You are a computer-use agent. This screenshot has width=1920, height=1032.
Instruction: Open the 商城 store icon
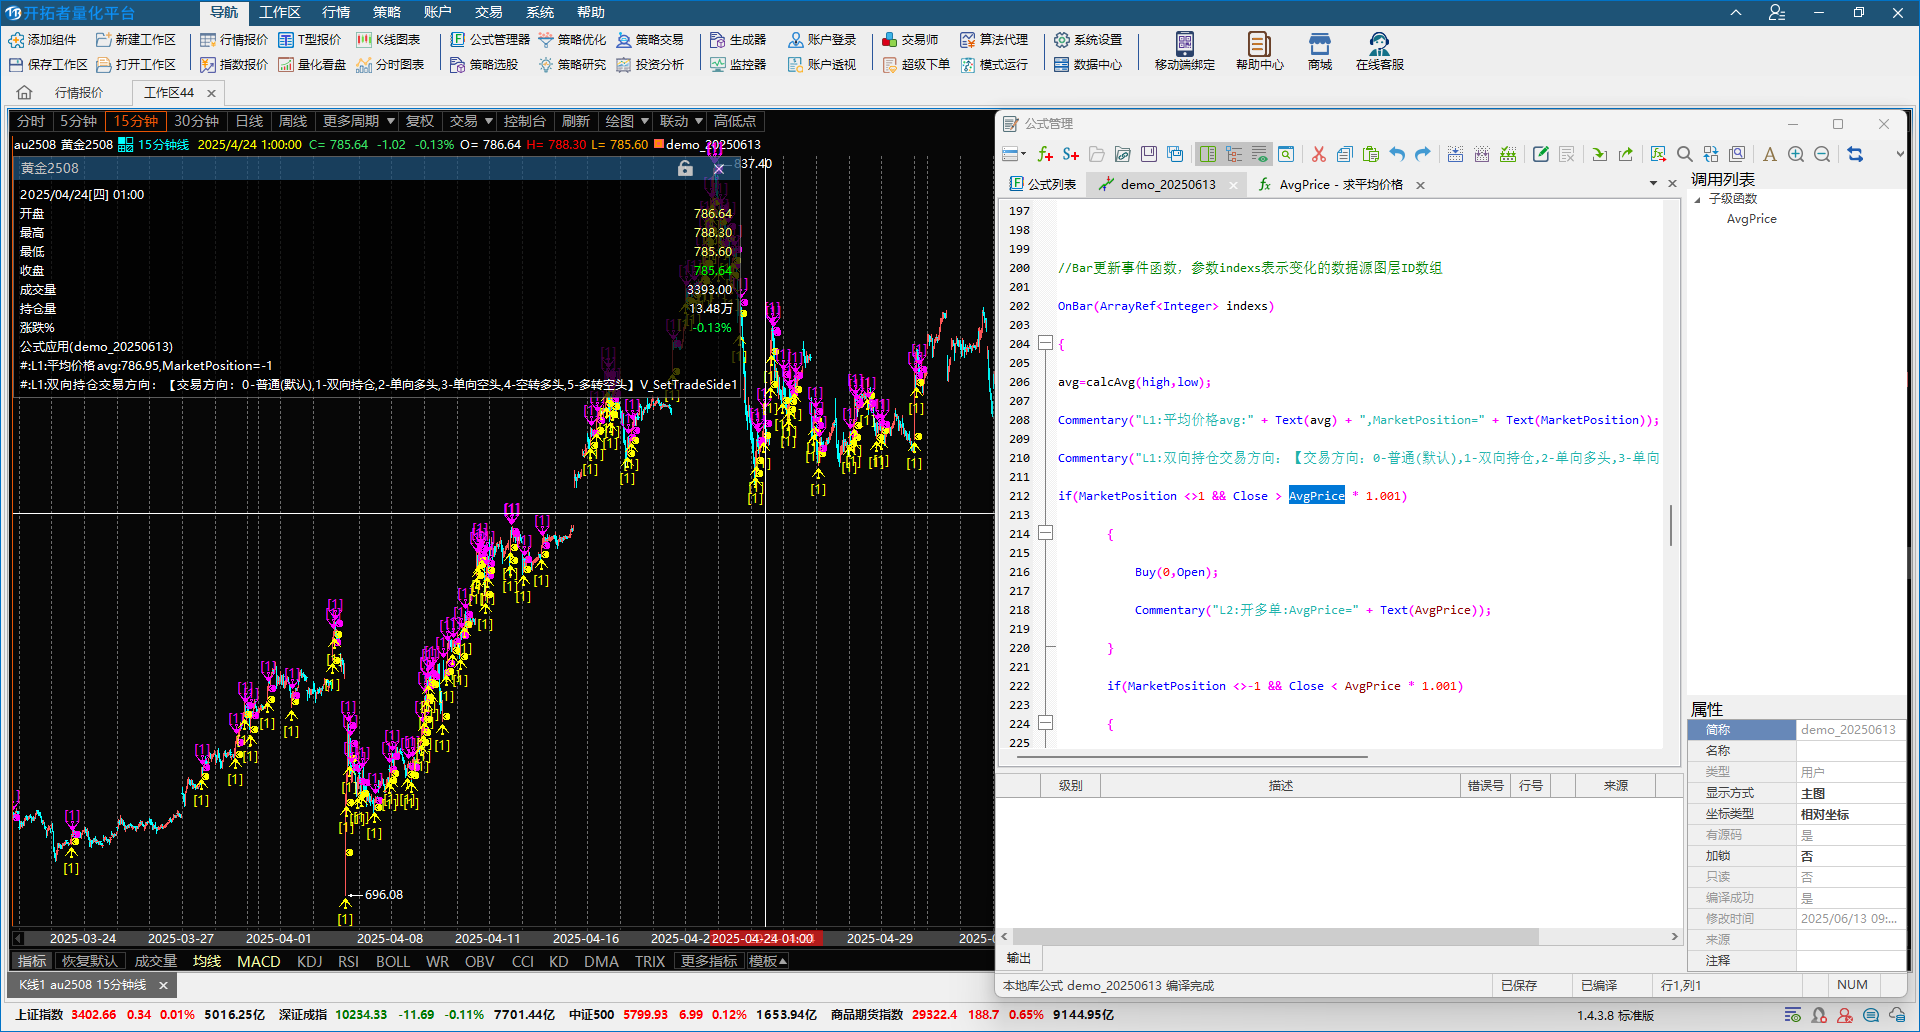(1320, 51)
